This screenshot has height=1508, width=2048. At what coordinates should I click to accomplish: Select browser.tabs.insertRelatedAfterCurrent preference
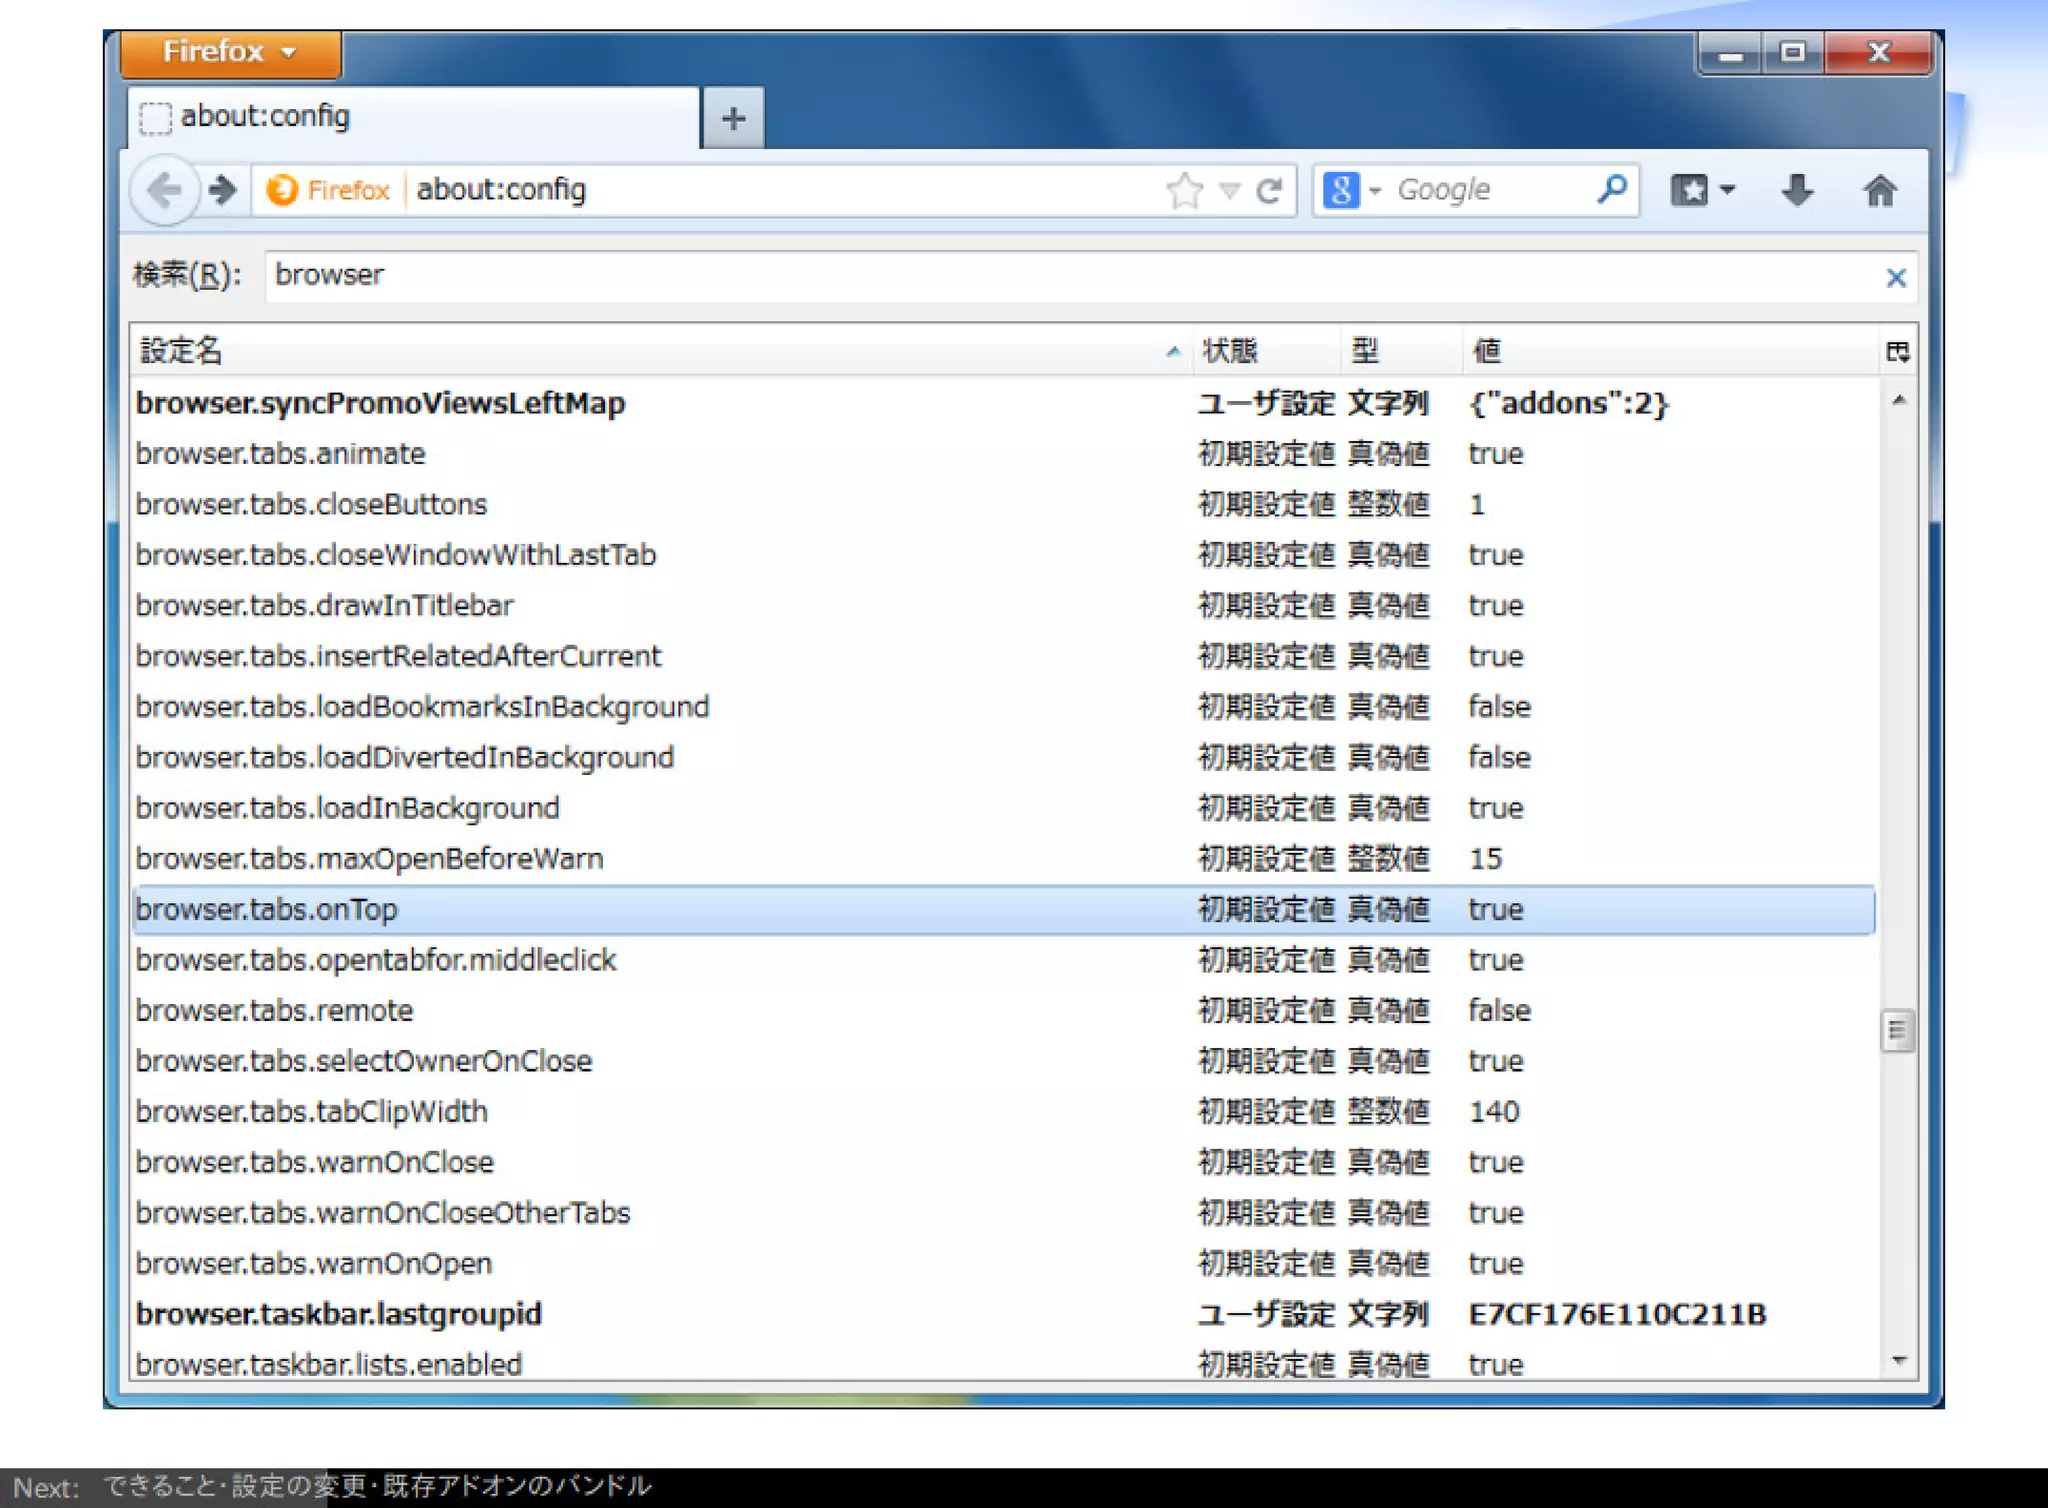tap(1004, 656)
